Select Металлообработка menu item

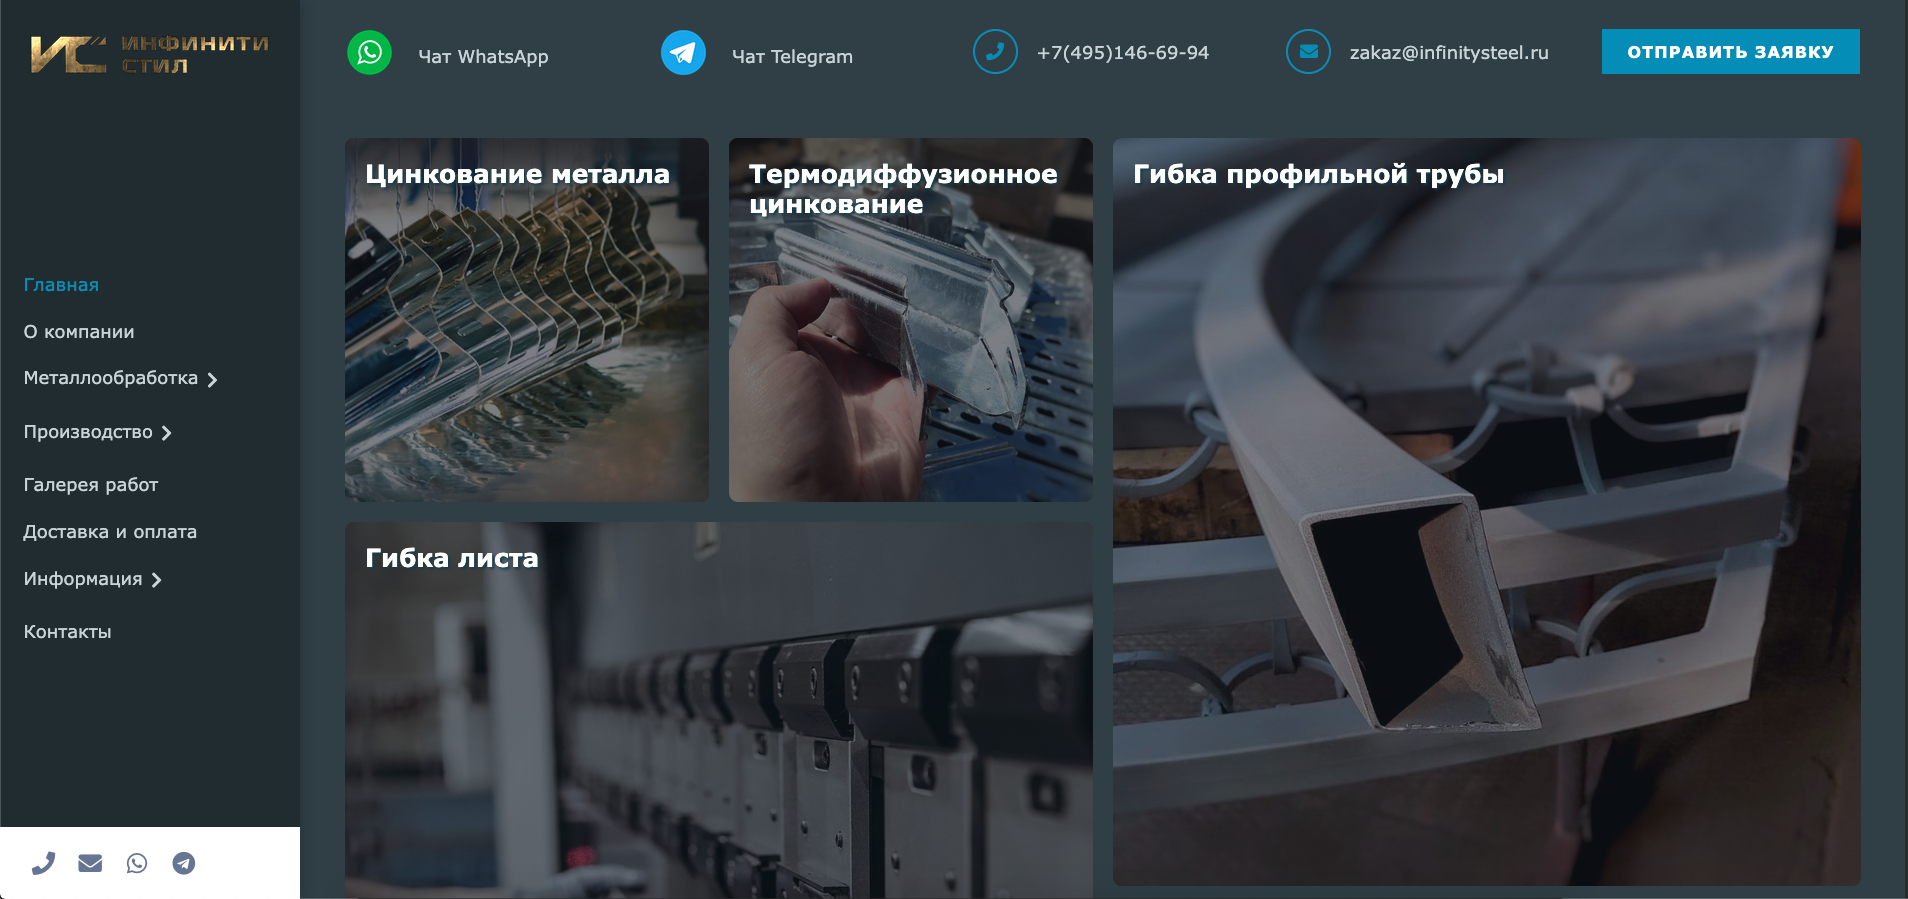(x=111, y=378)
